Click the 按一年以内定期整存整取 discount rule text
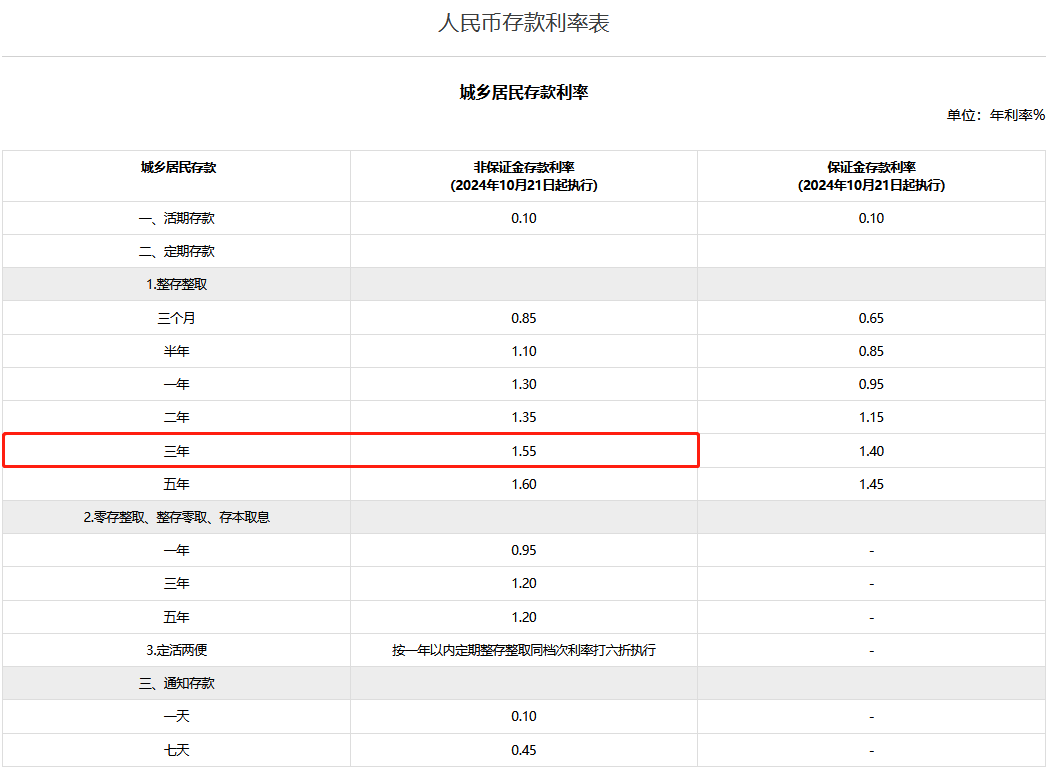 click(x=524, y=650)
